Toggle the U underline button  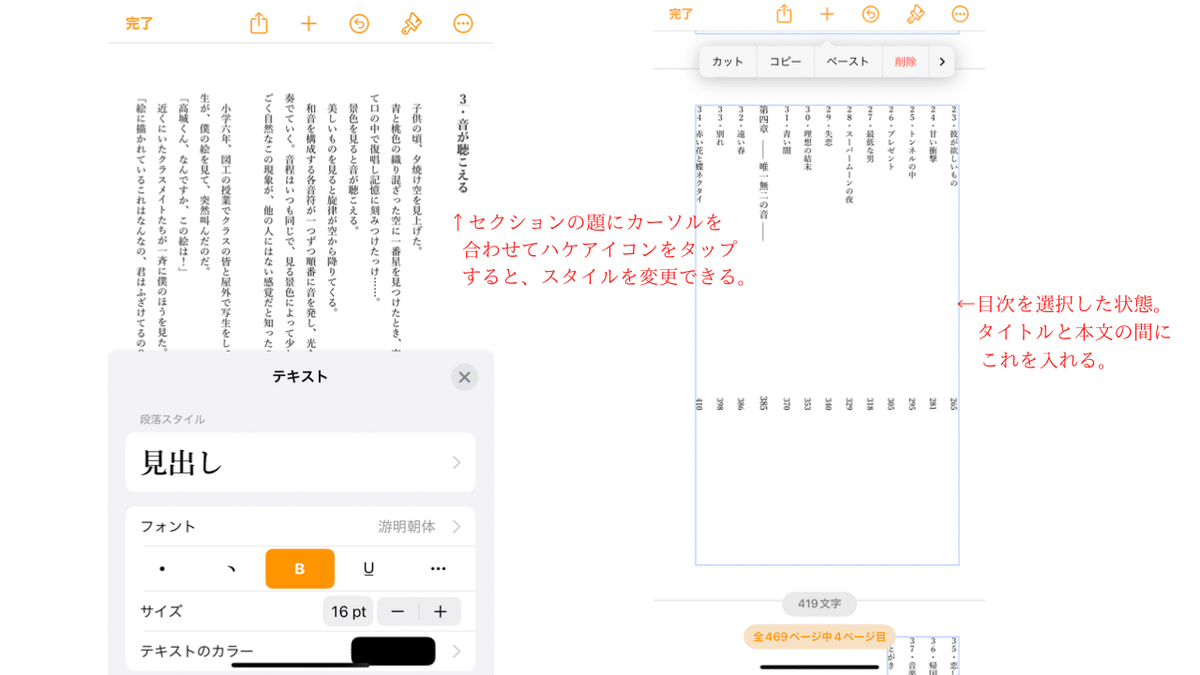pyautogui.click(x=369, y=569)
